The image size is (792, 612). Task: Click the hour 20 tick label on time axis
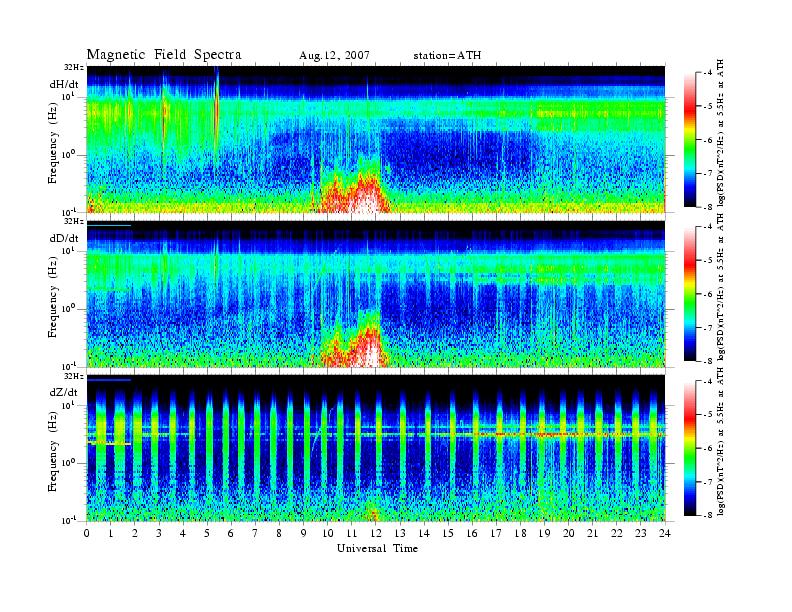[569, 533]
